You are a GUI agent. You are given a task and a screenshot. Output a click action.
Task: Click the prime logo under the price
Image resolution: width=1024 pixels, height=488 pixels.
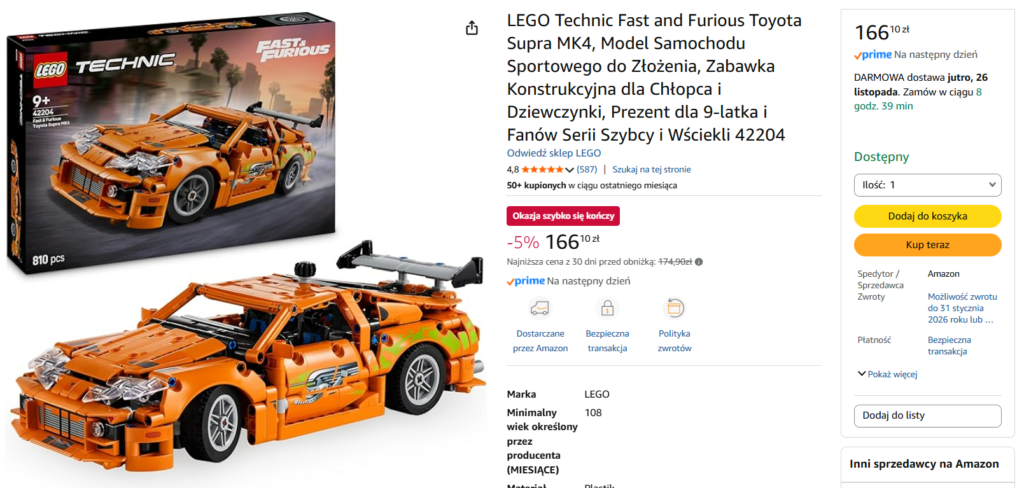(526, 281)
